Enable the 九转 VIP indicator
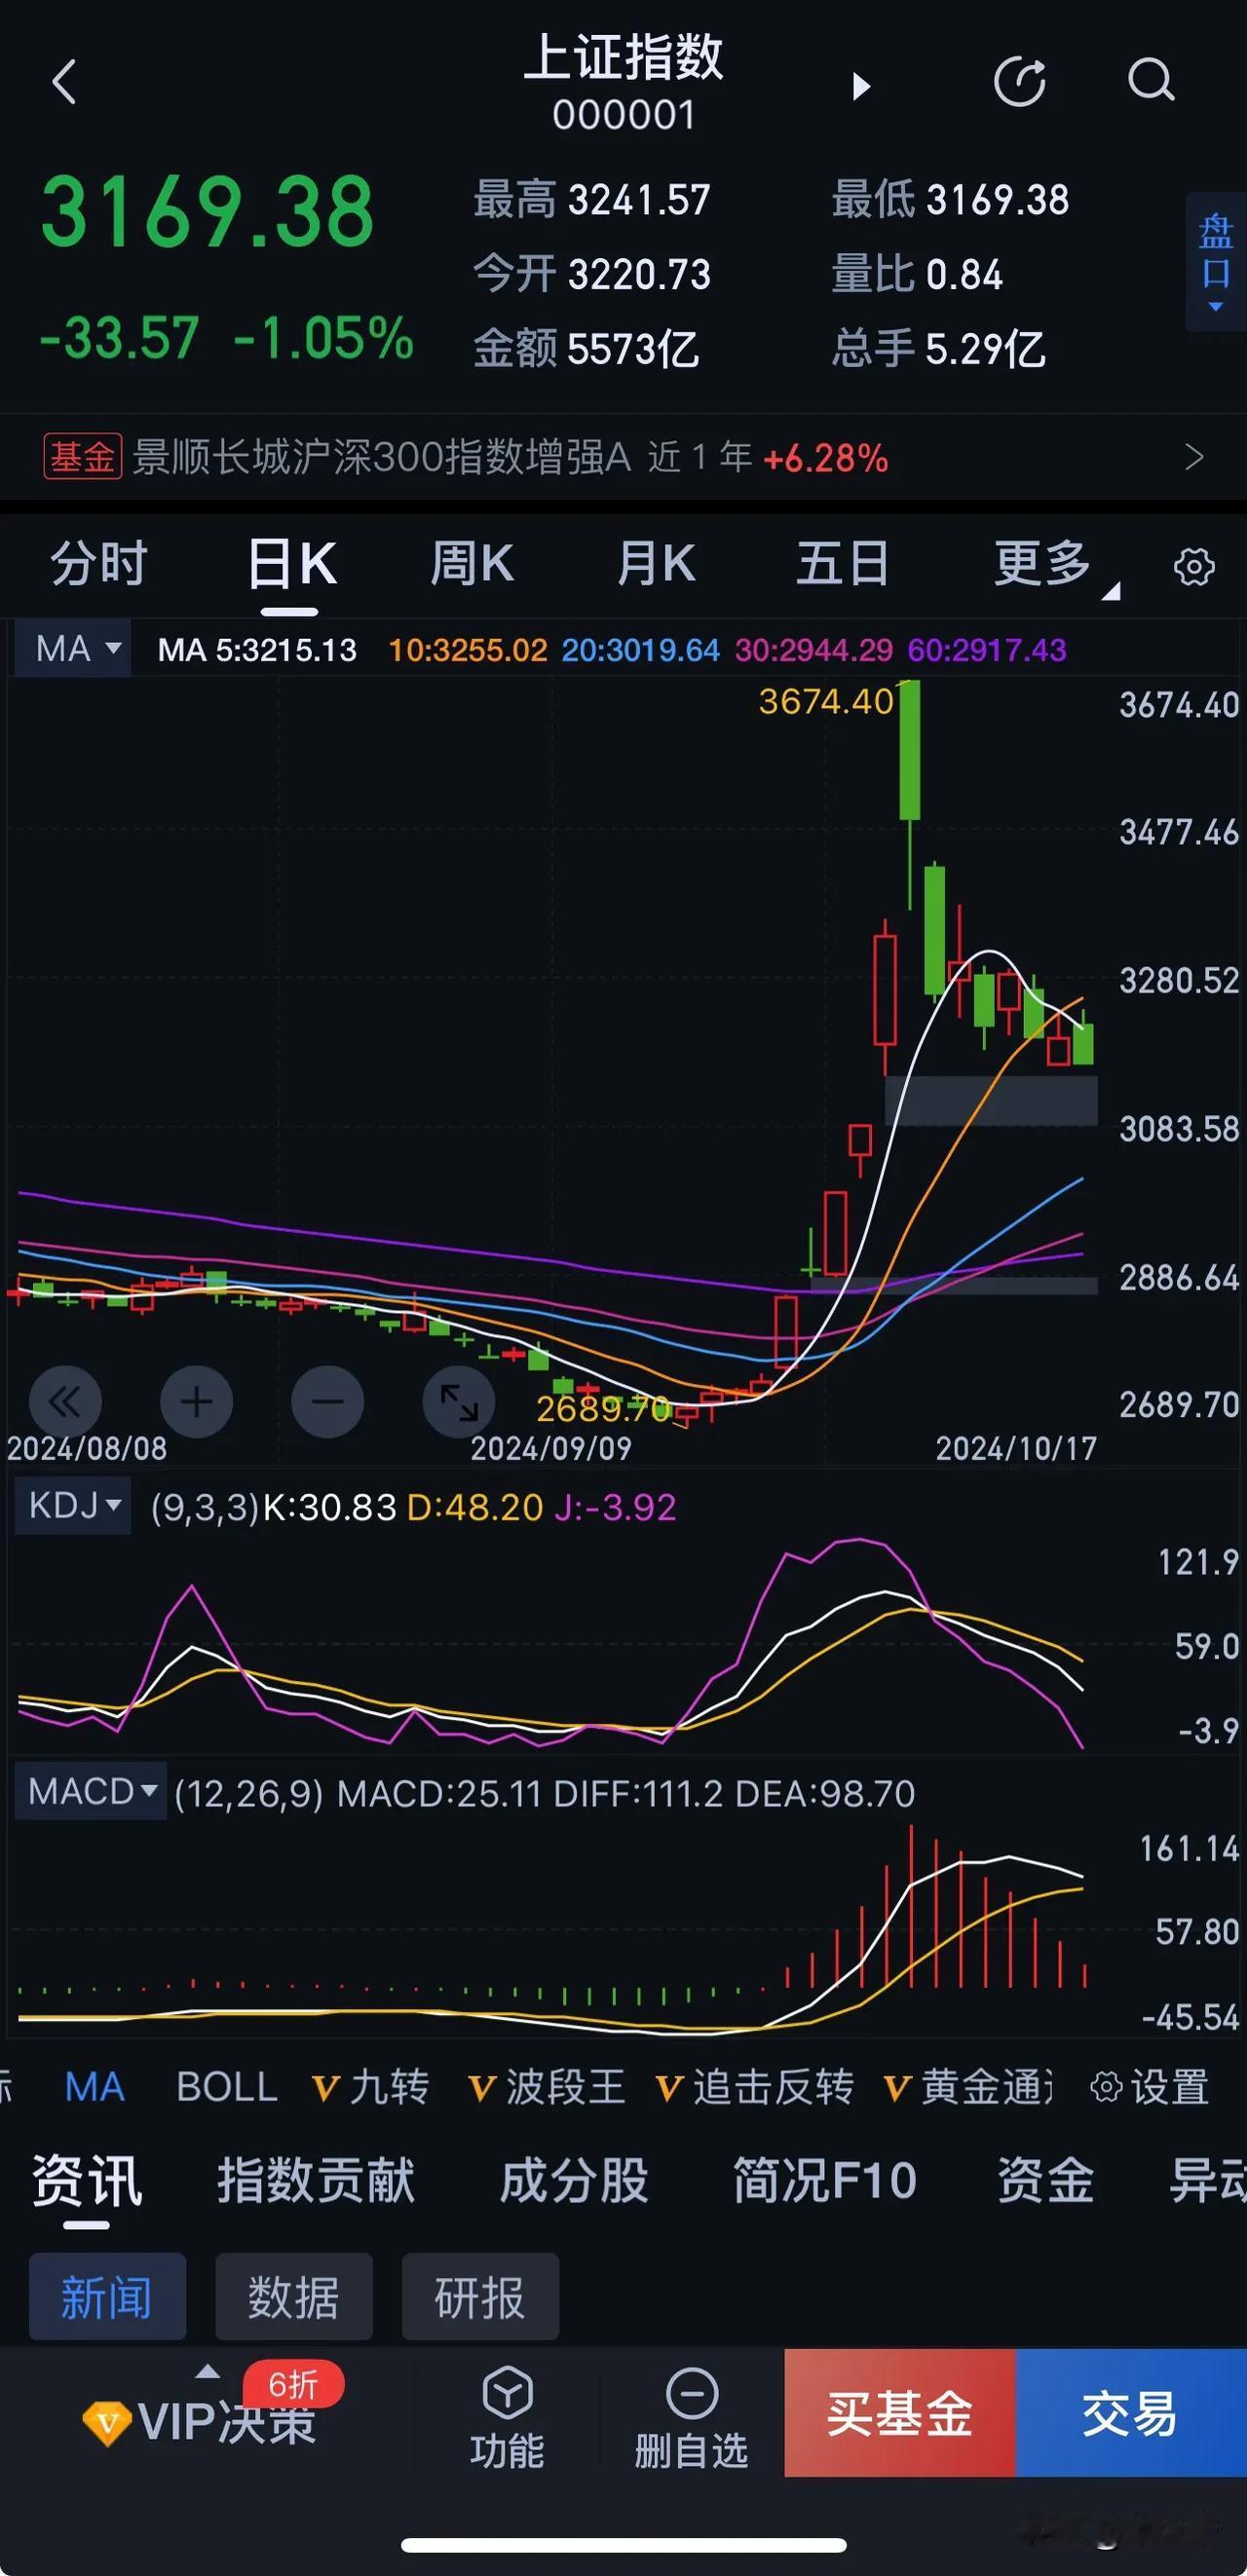The height and width of the screenshot is (2576, 1247). coord(371,2088)
